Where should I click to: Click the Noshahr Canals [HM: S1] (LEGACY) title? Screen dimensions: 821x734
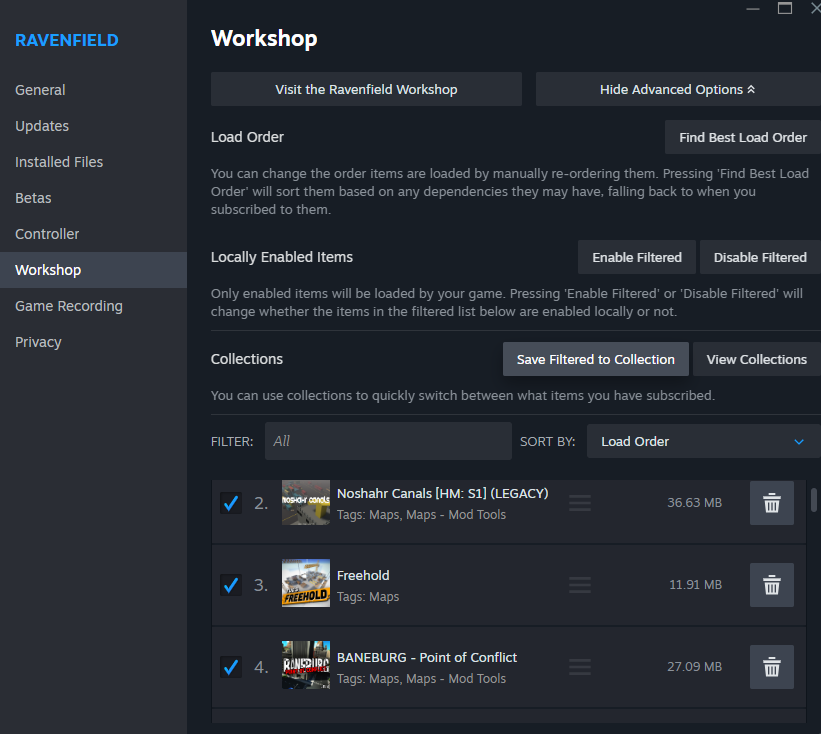pos(442,494)
